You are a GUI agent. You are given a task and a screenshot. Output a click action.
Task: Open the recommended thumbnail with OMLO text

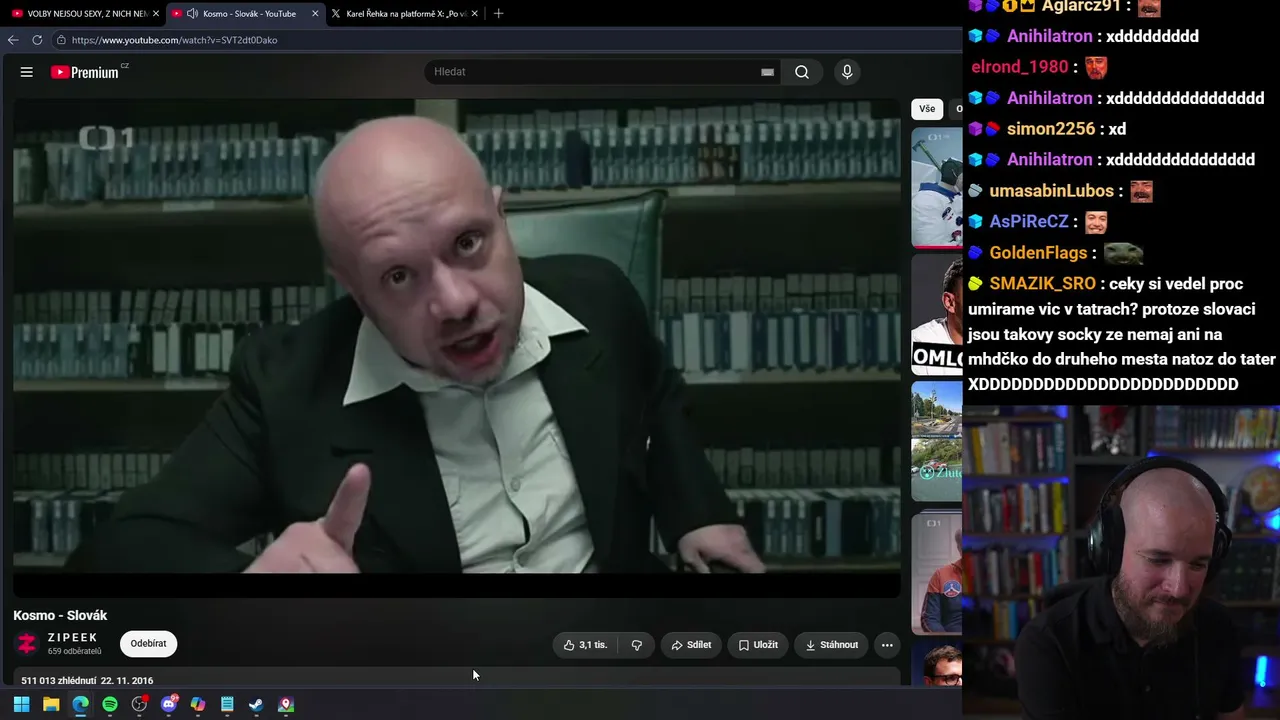point(937,315)
